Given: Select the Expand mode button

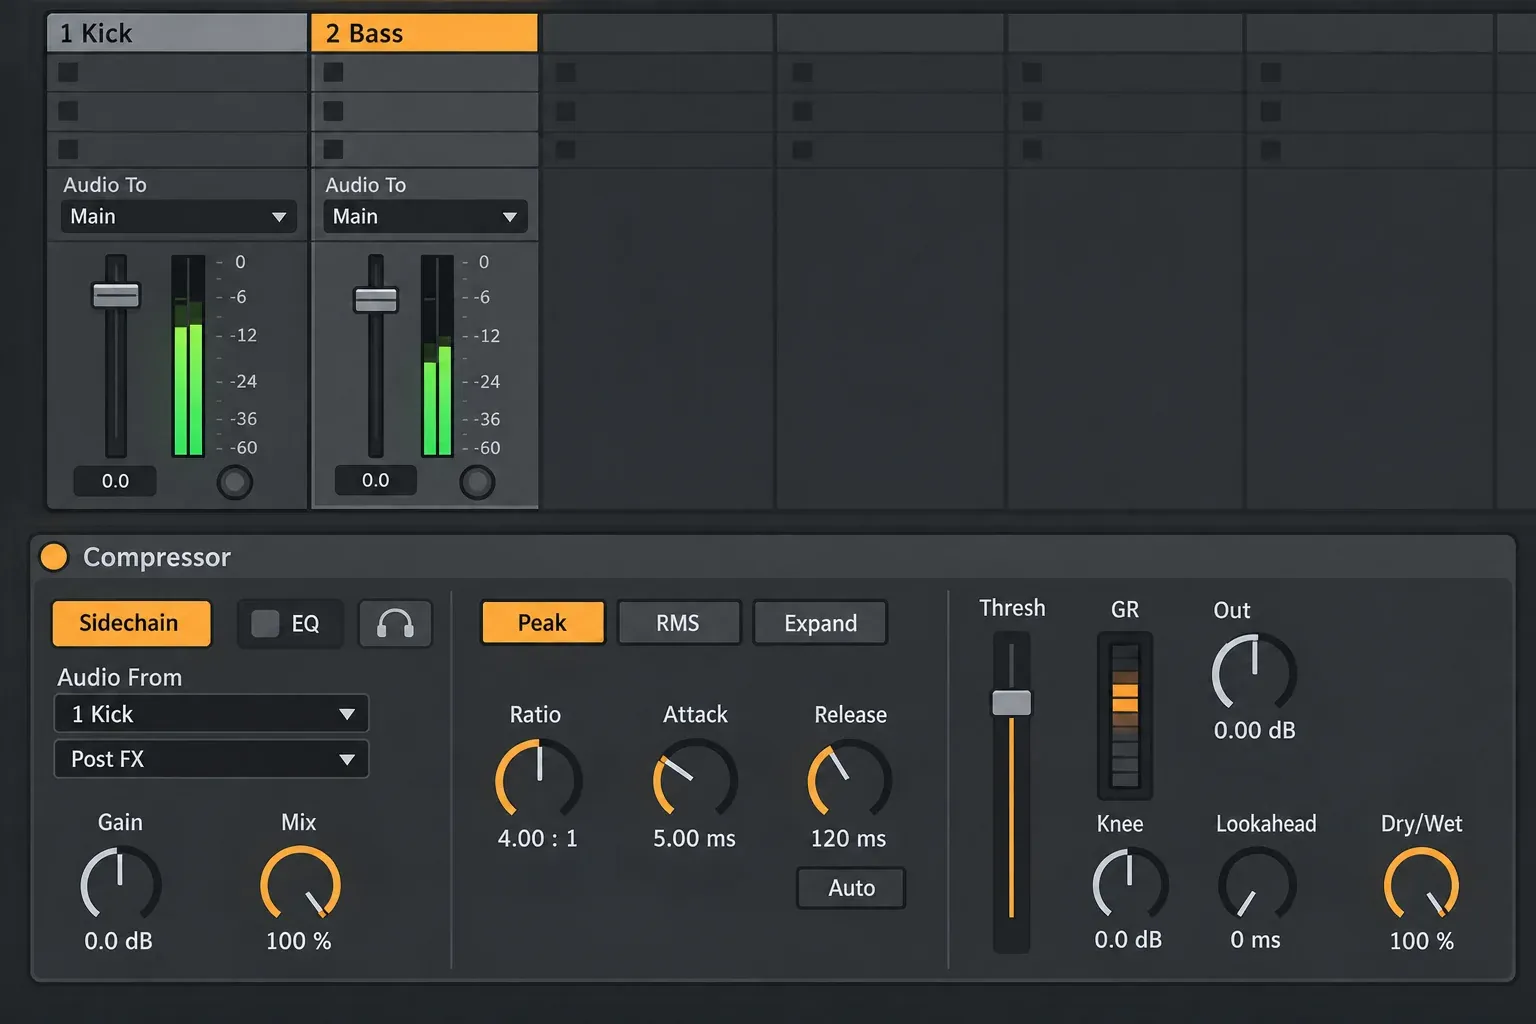Looking at the screenshot, I should point(820,623).
